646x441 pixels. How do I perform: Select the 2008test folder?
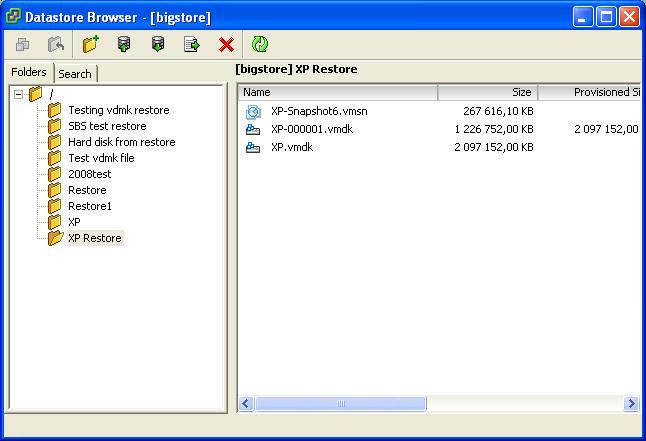pyautogui.click(x=89, y=174)
